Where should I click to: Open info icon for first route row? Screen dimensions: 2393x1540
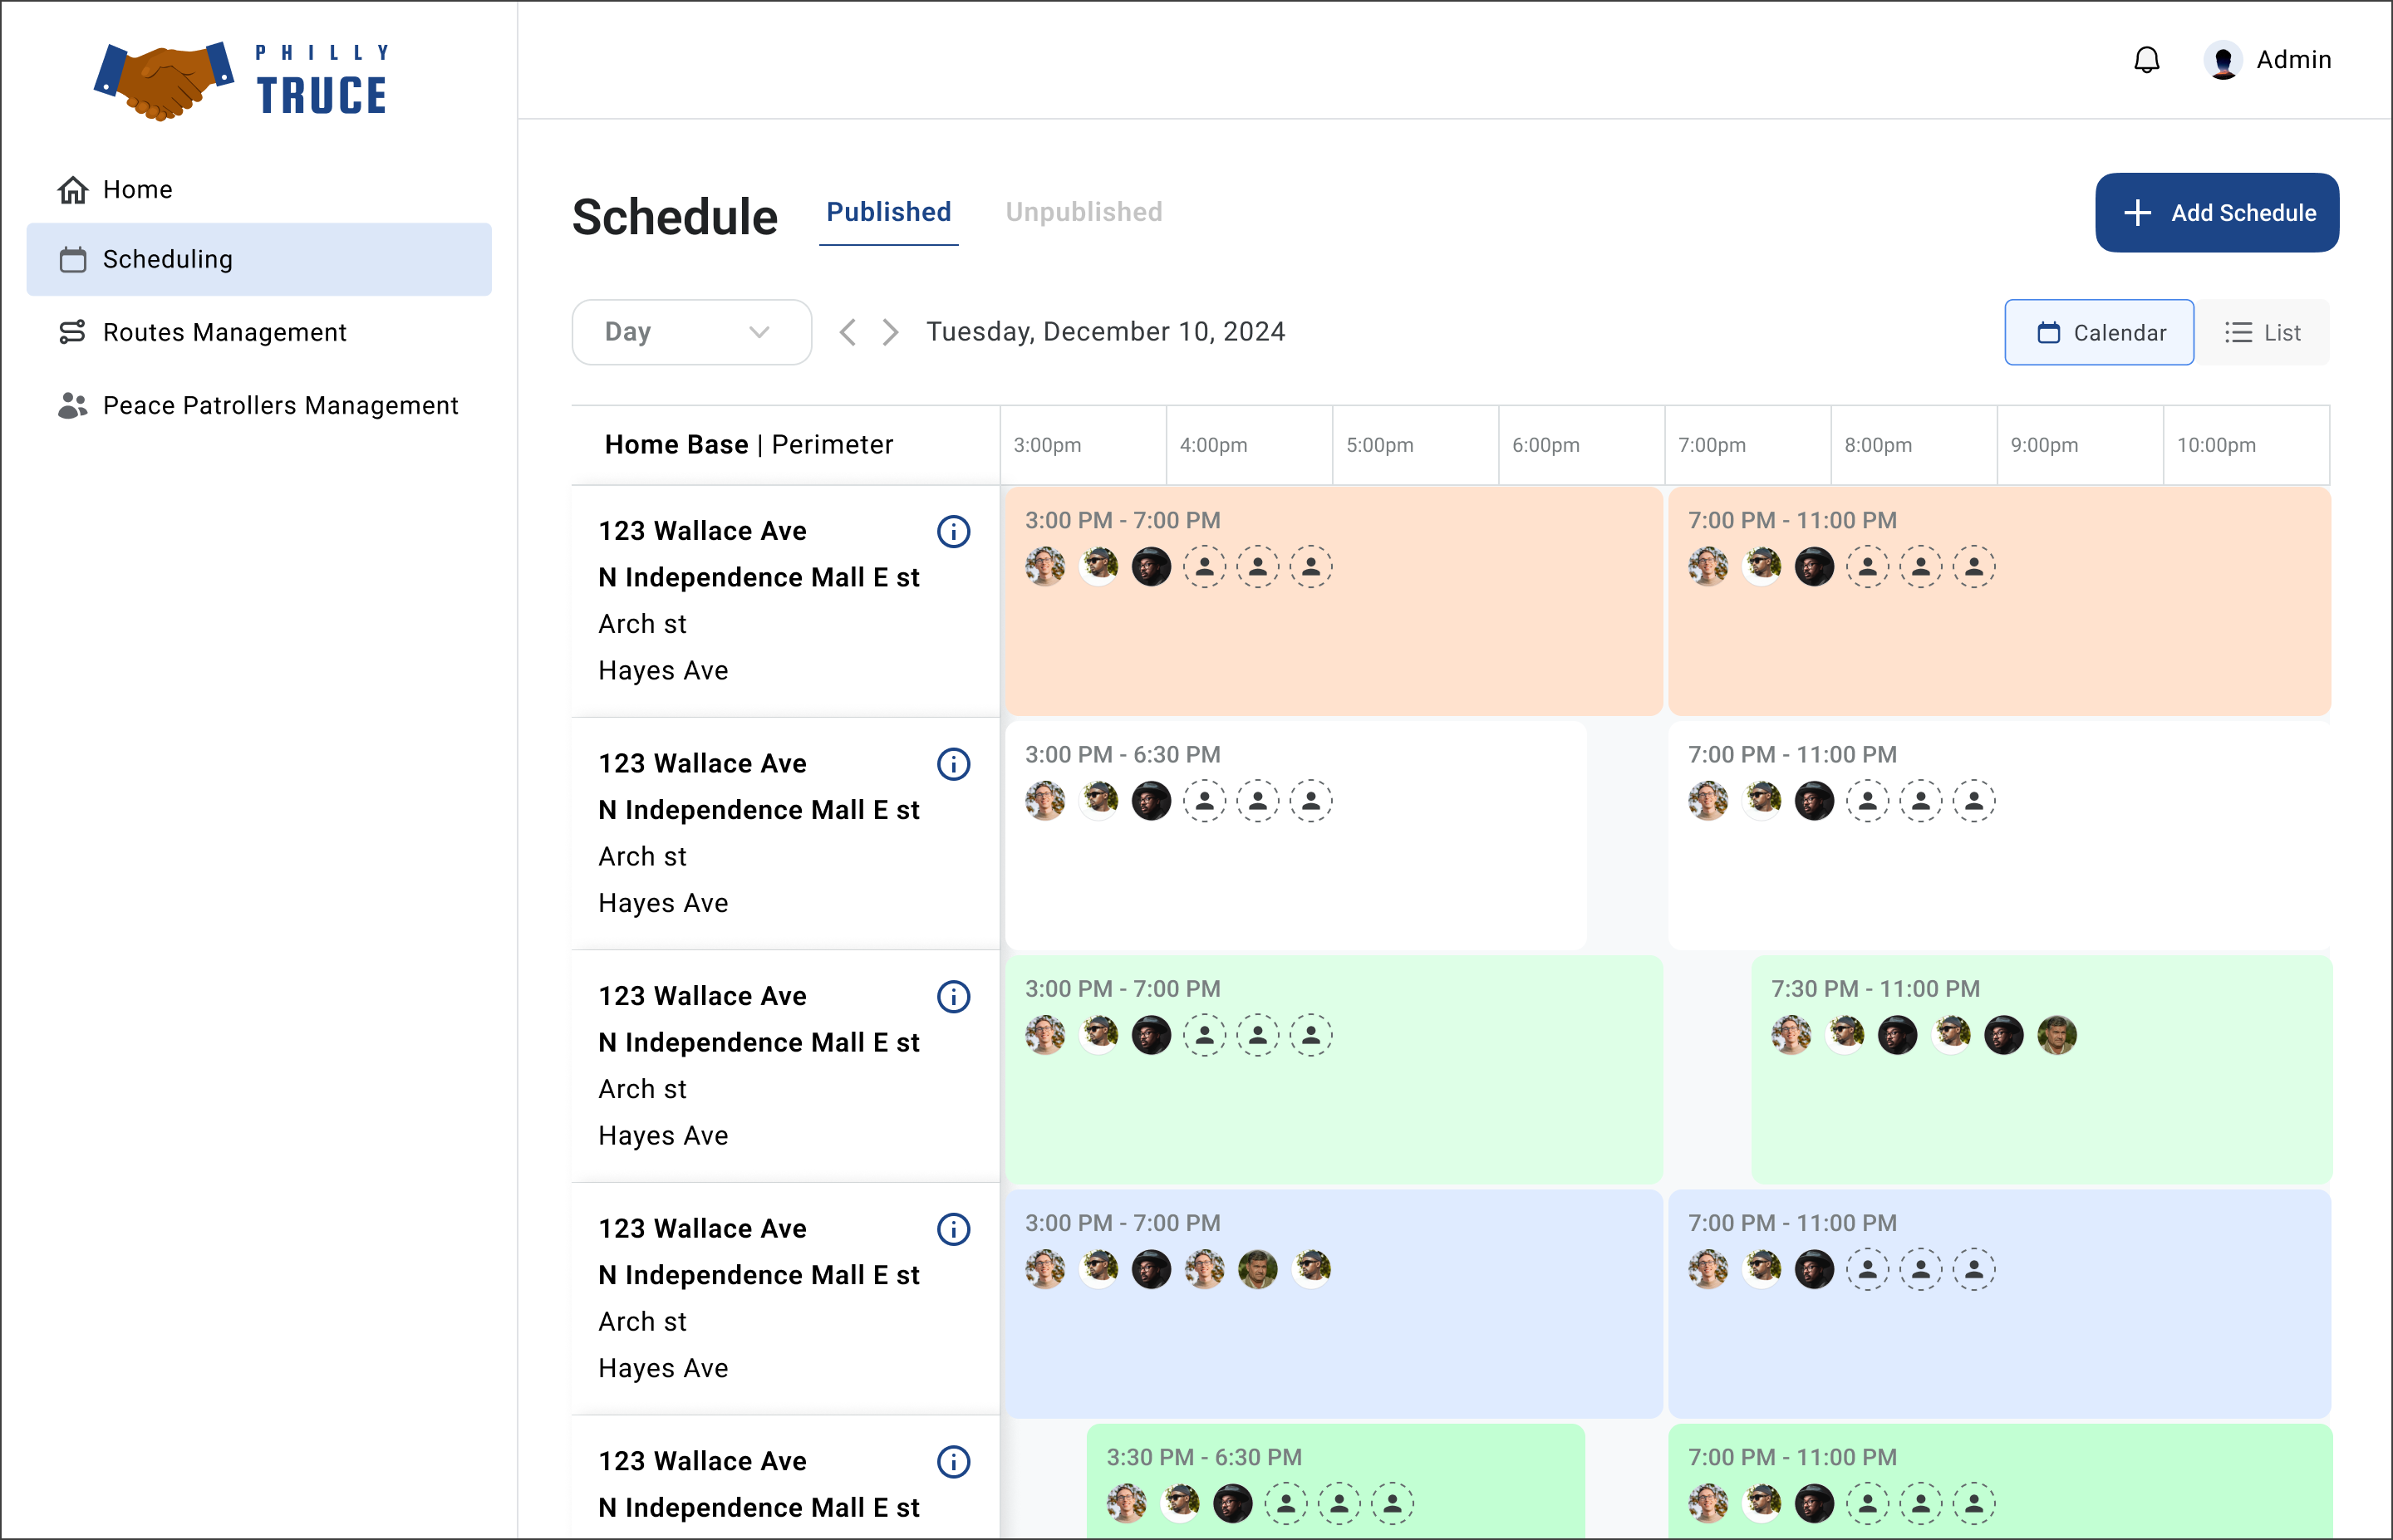953,531
